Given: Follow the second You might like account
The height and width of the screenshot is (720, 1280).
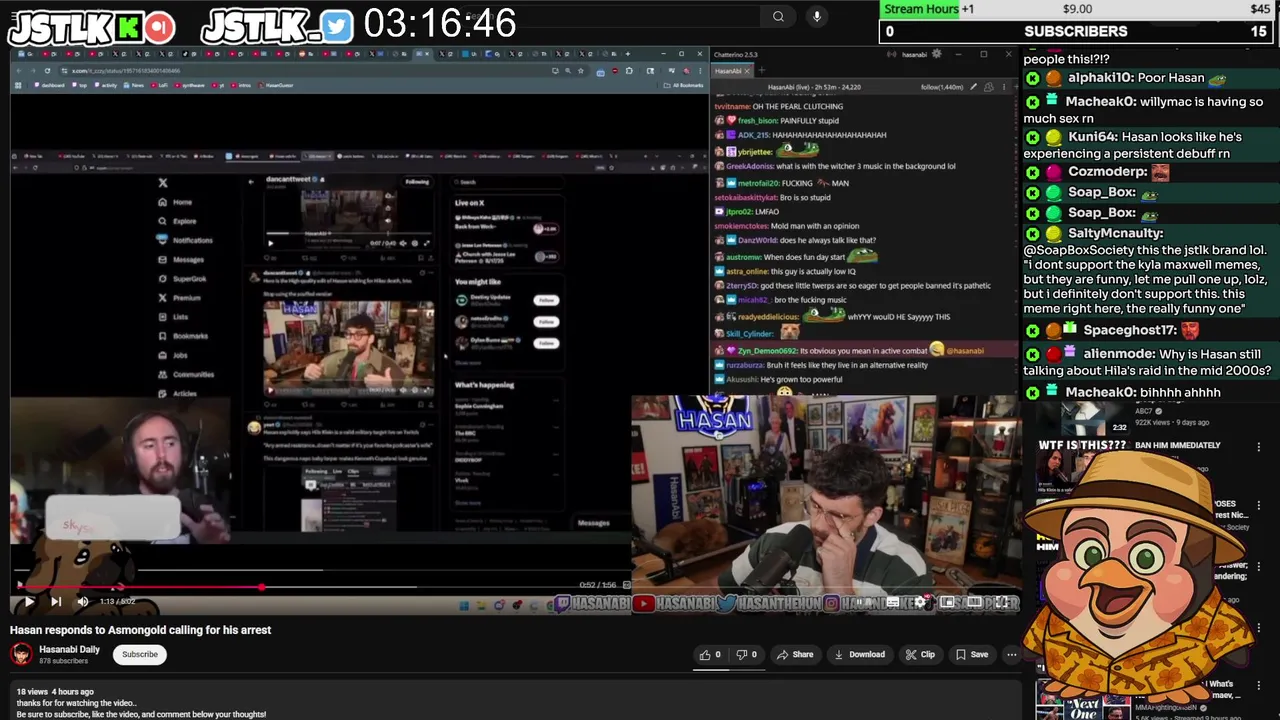Looking at the screenshot, I should click(x=546, y=322).
